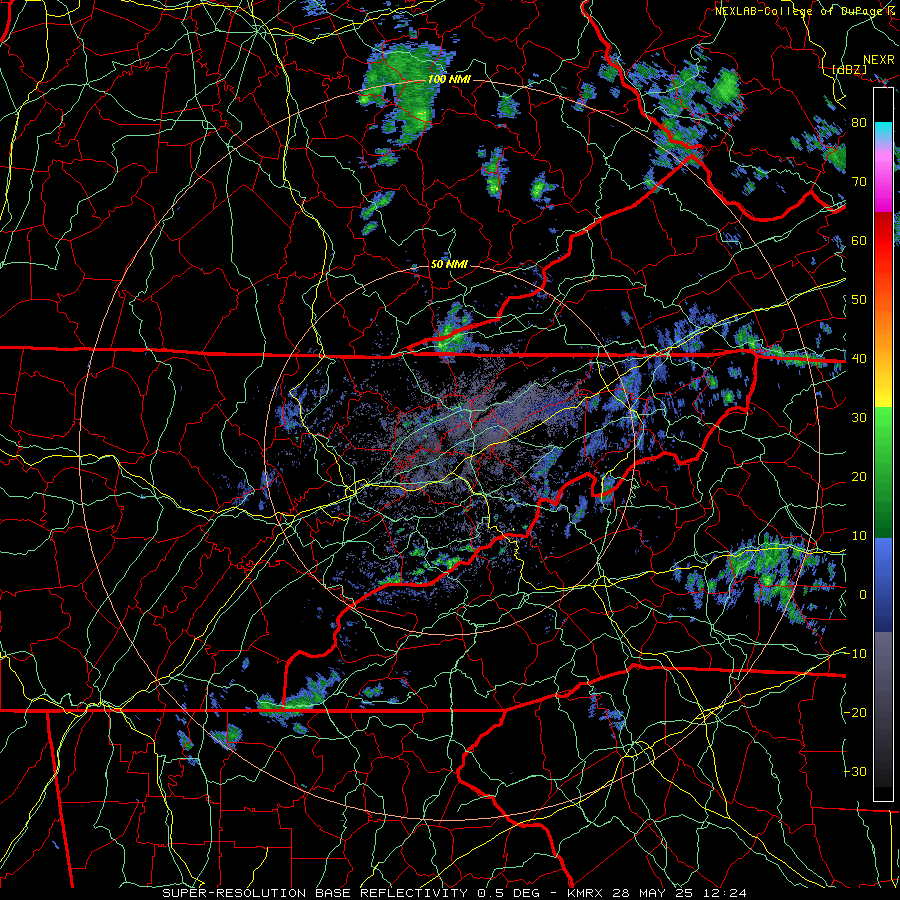Click the KMRX 28 MAY 25 12:24 timestamp
The image size is (900, 900).
(x=657, y=893)
